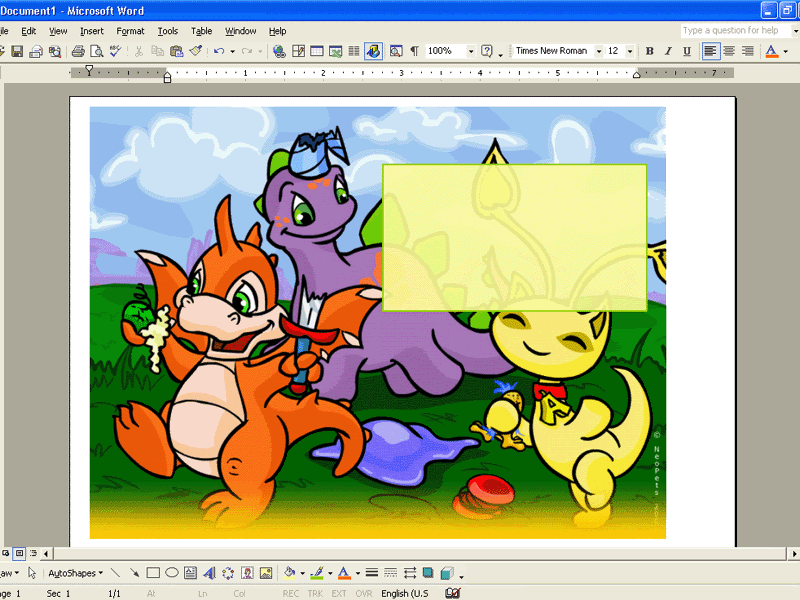Click the Insert Text Box icon
Viewport: 800px width, 600px height.
[190, 573]
